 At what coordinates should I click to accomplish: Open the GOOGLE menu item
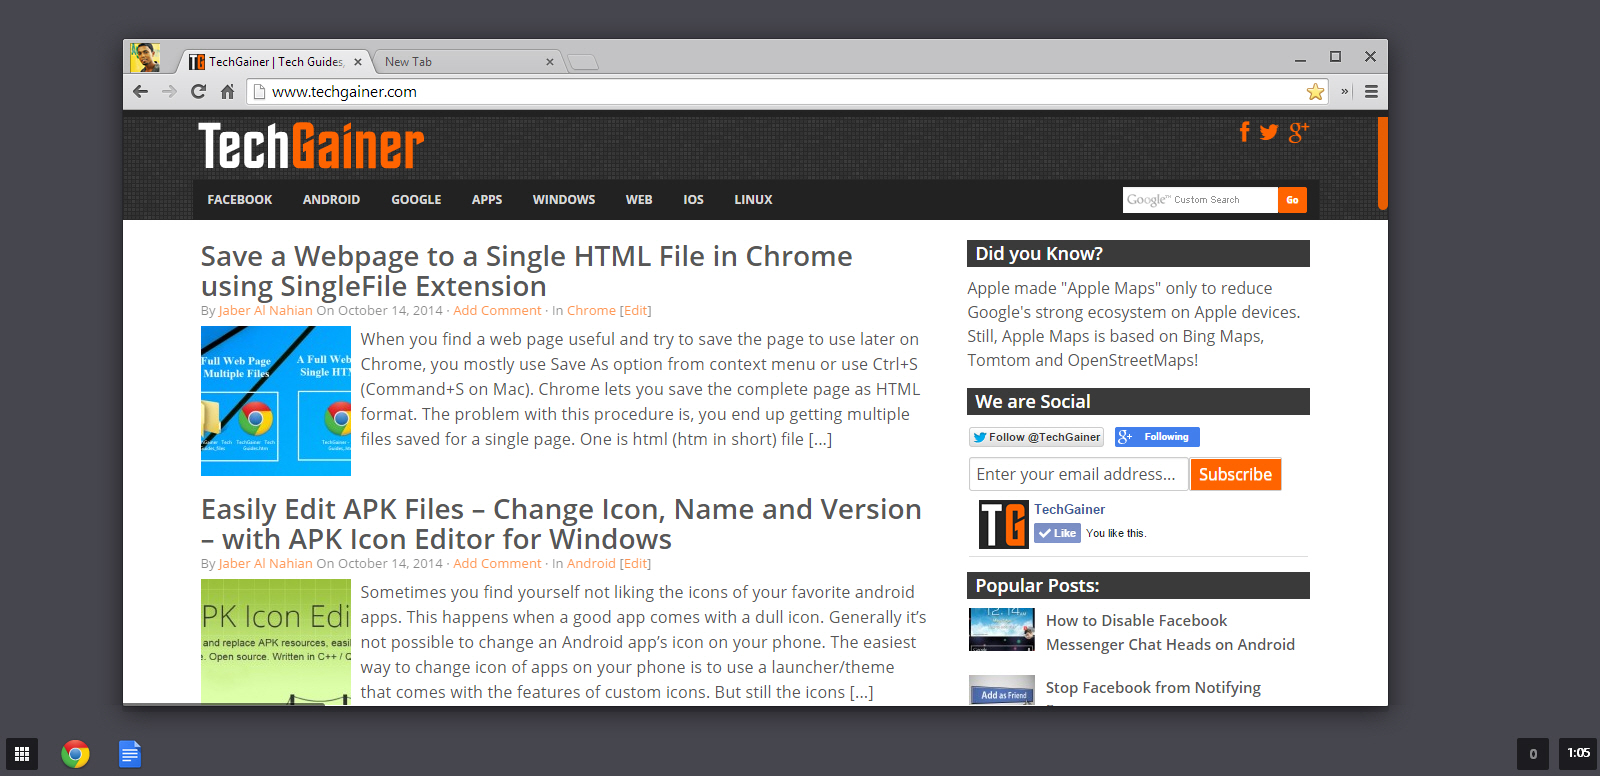click(x=416, y=200)
